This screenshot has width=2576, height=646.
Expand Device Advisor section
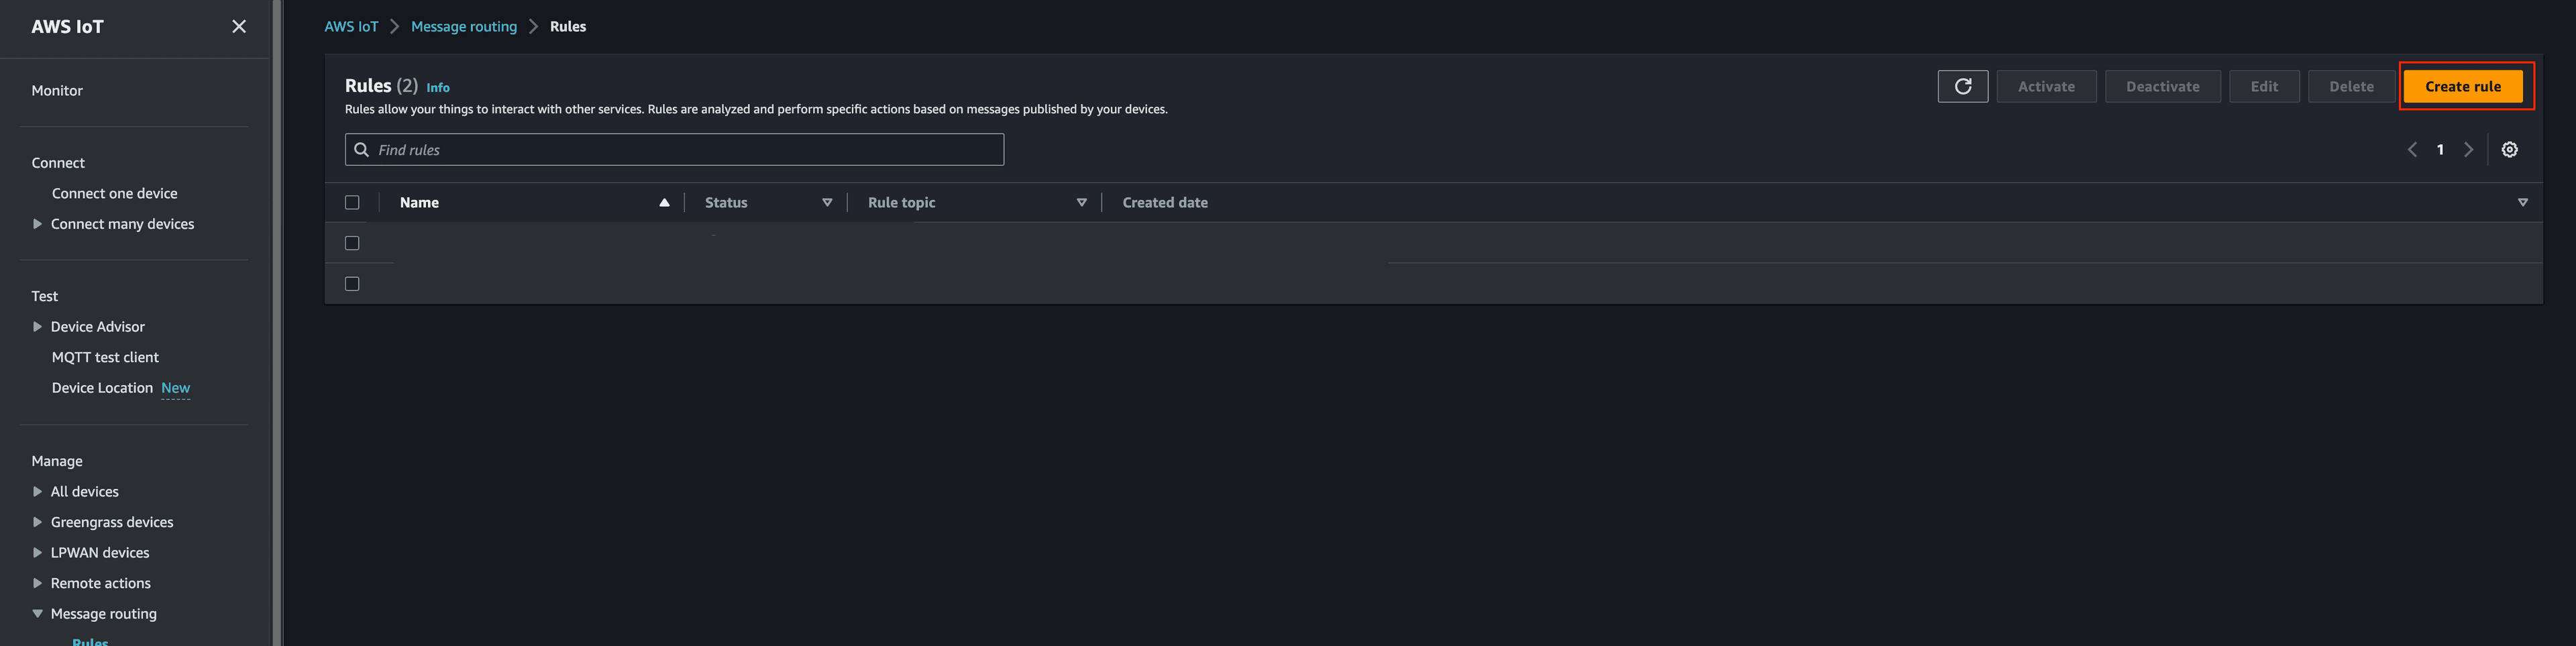[37, 327]
